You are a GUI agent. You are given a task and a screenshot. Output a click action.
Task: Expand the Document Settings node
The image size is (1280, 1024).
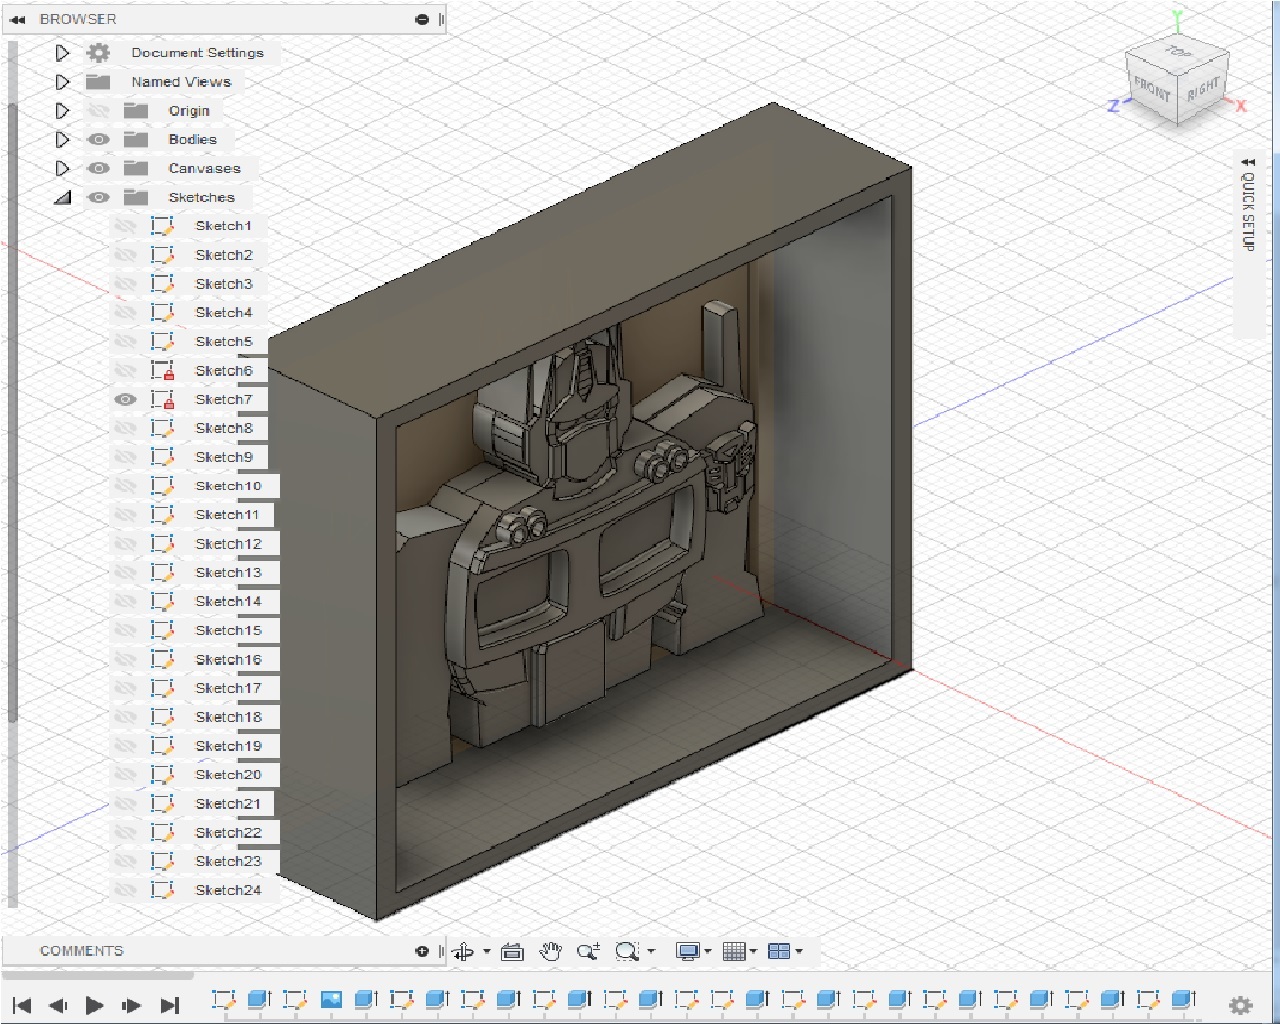pos(62,53)
